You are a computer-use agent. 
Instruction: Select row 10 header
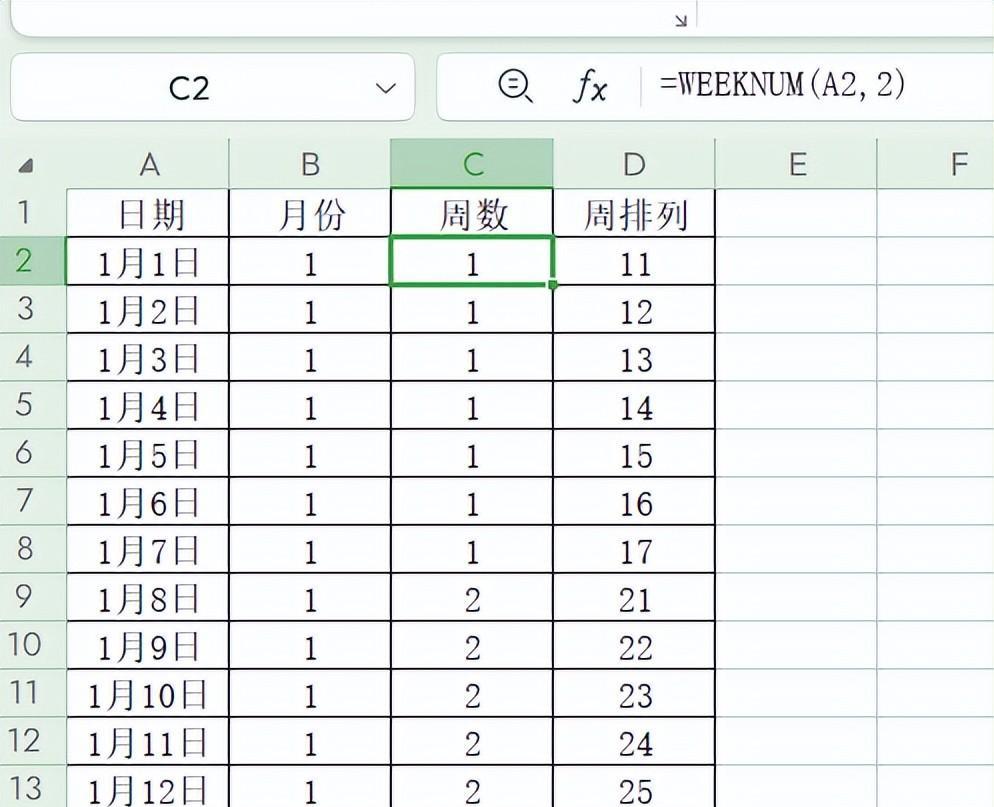(x=33, y=645)
